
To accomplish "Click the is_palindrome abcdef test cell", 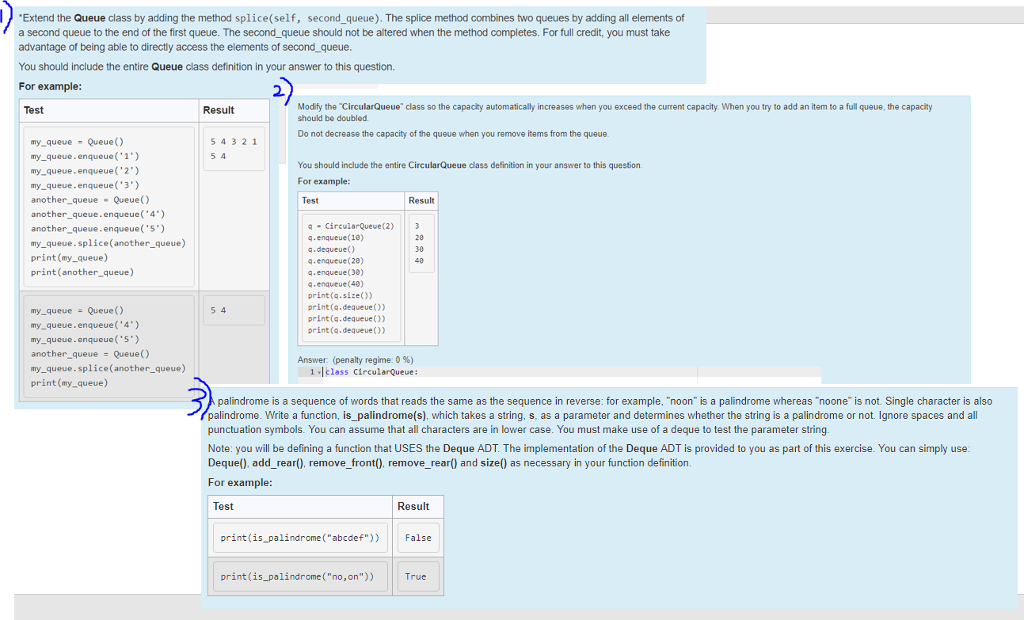I will pyautogui.click(x=299, y=537).
